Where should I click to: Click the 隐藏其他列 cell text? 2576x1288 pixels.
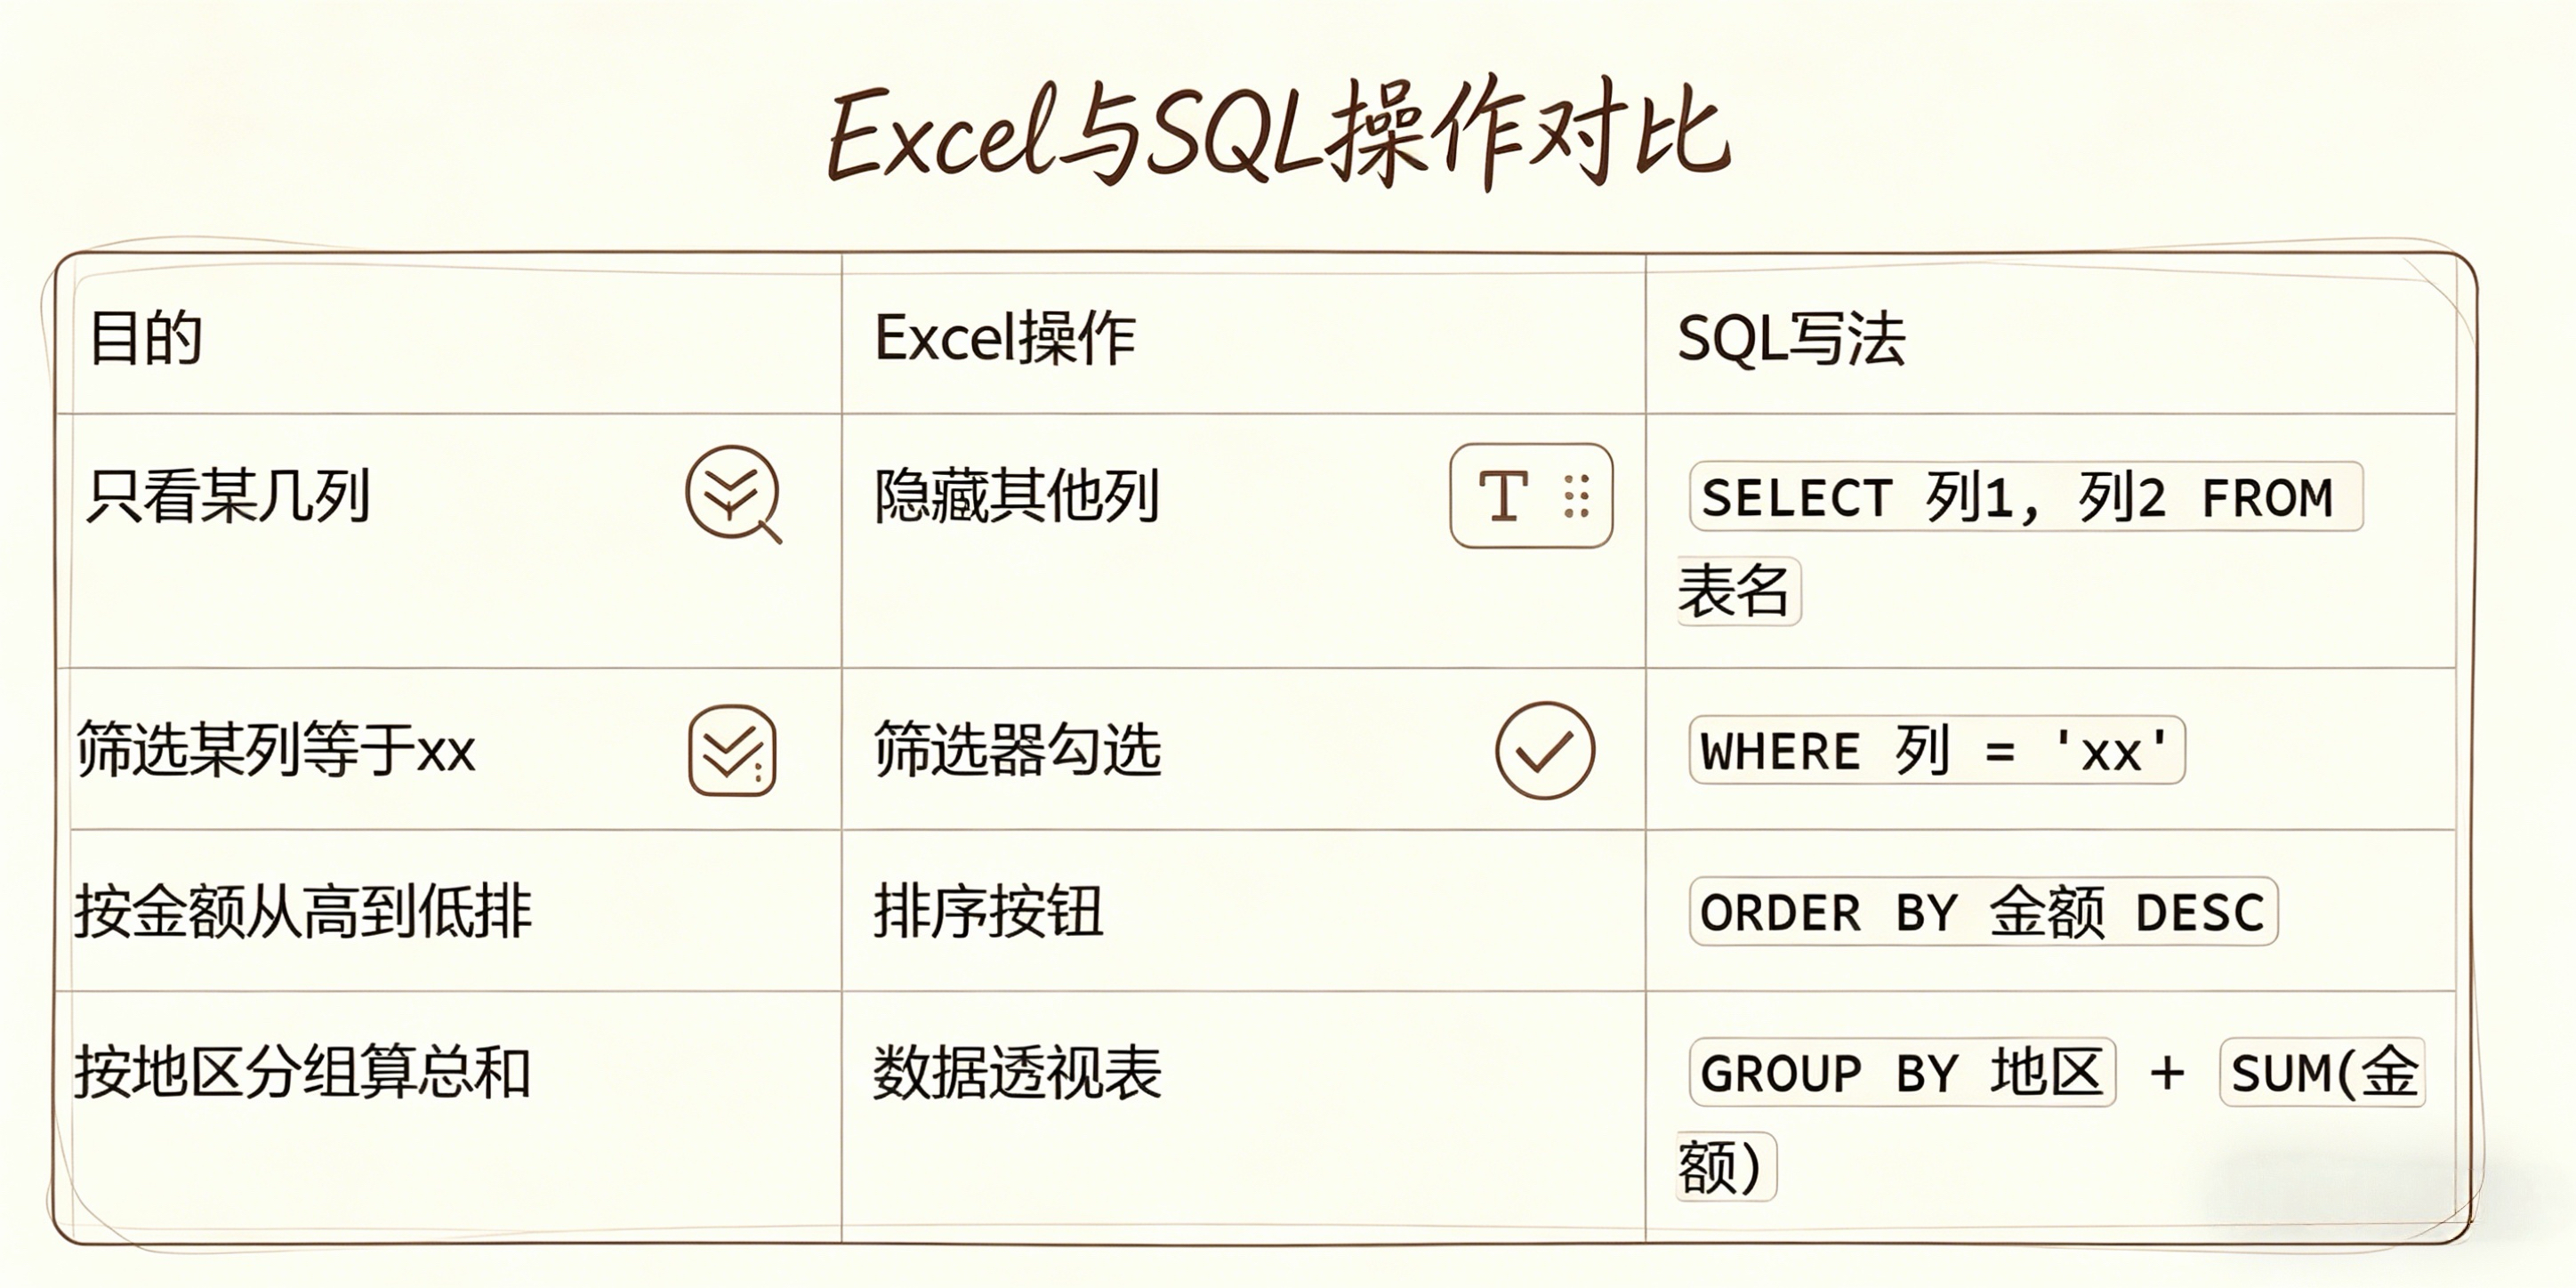pyautogui.click(x=1016, y=496)
